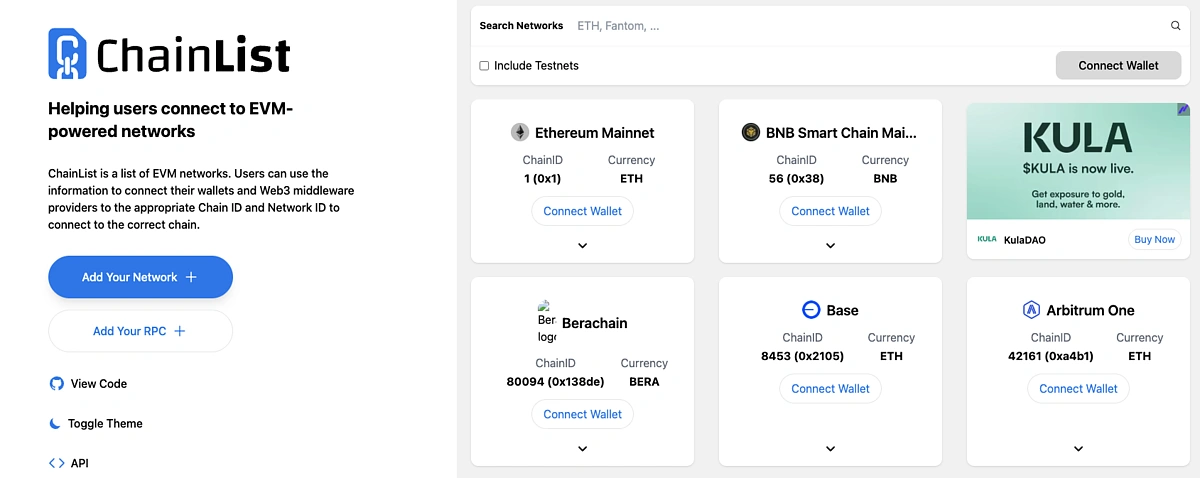The width and height of the screenshot is (1200, 478).
Task: Click the ad info badge on the KULA banner
Action: coord(1183,109)
